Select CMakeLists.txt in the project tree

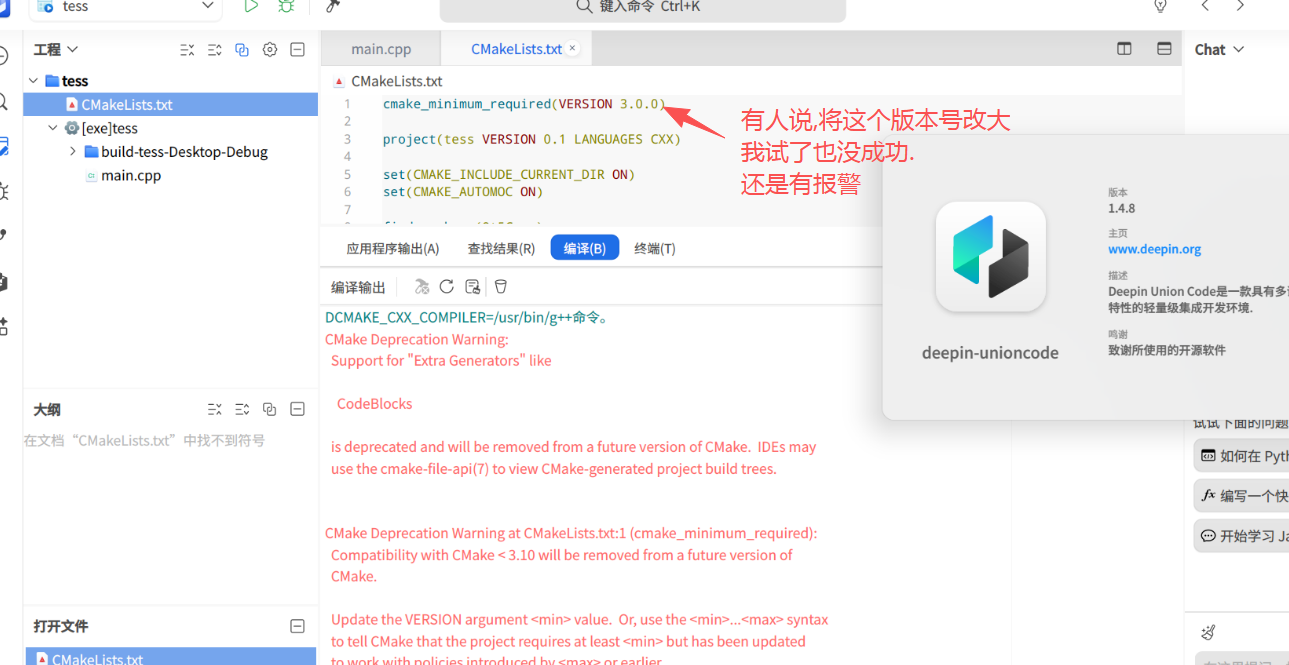pyautogui.click(x=171, y=104)
